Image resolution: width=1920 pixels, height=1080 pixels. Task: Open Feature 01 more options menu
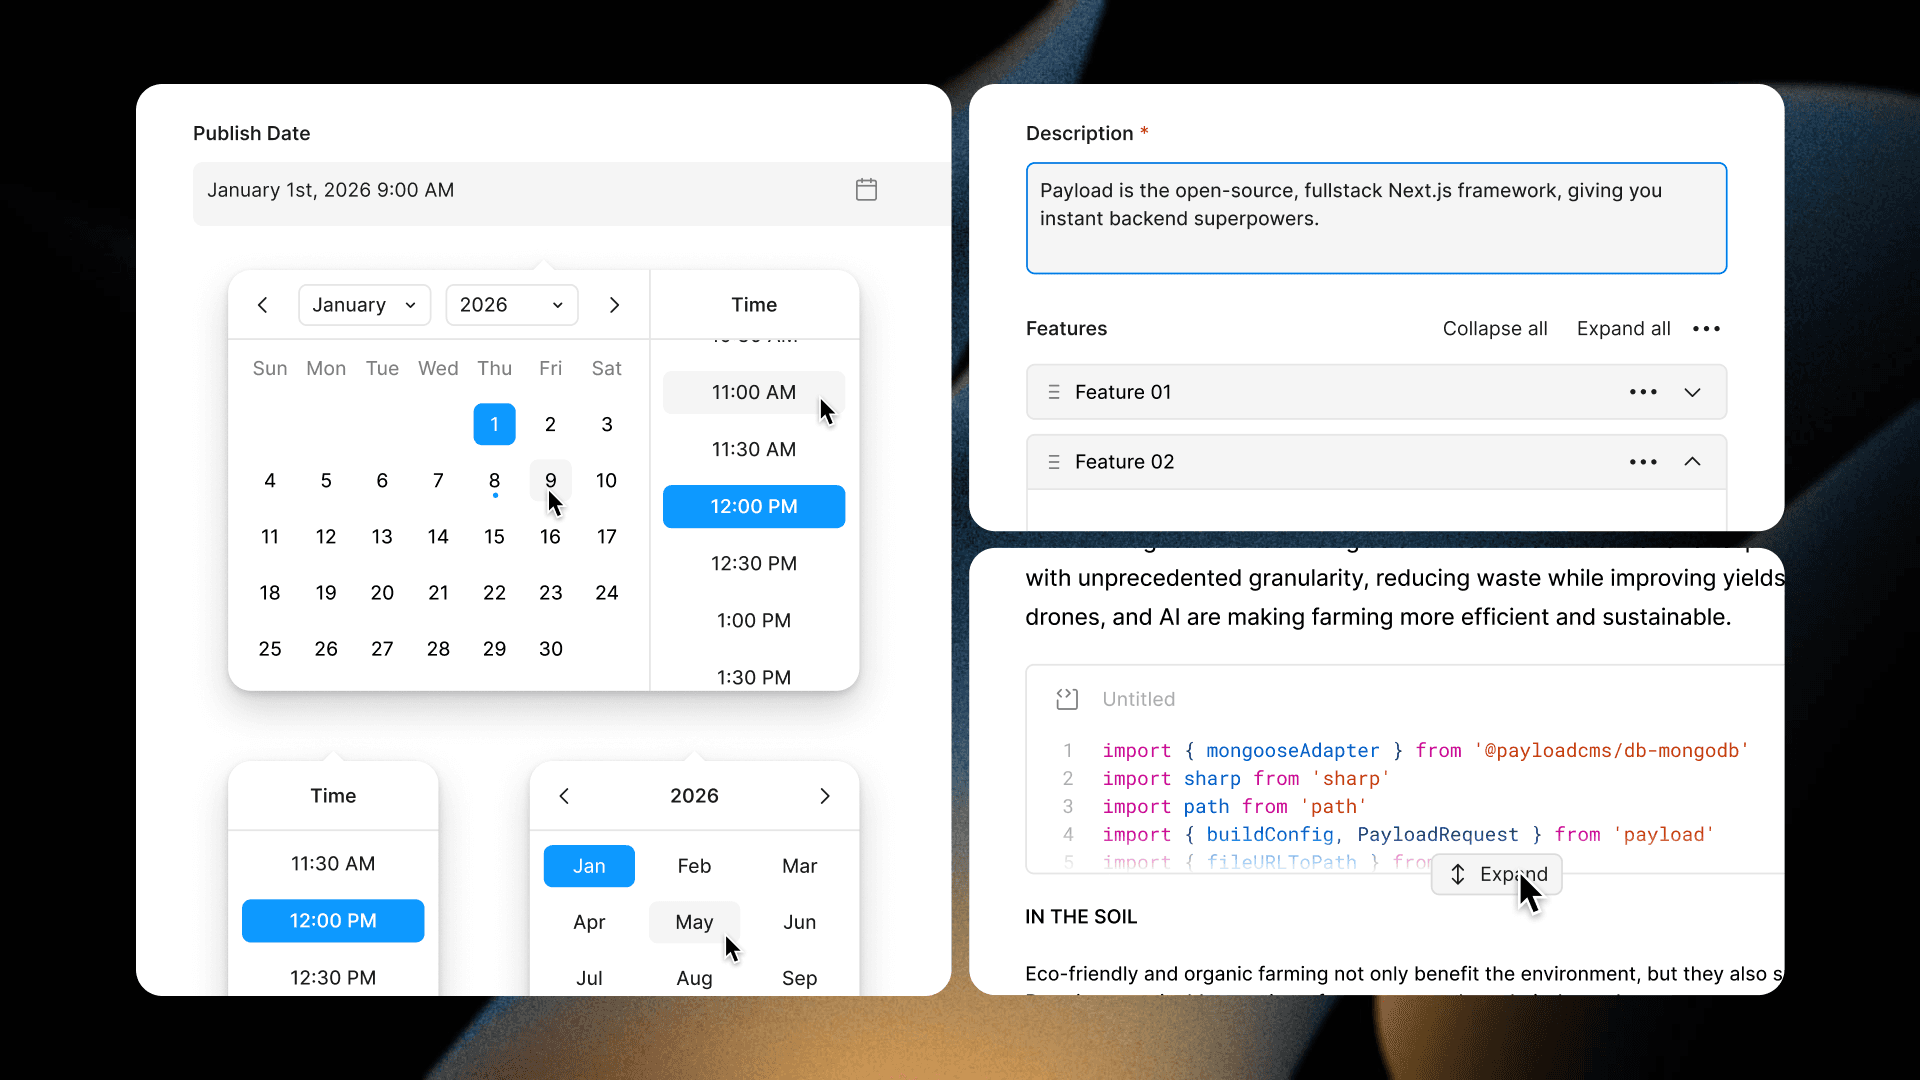click(x=1643, y=393)
